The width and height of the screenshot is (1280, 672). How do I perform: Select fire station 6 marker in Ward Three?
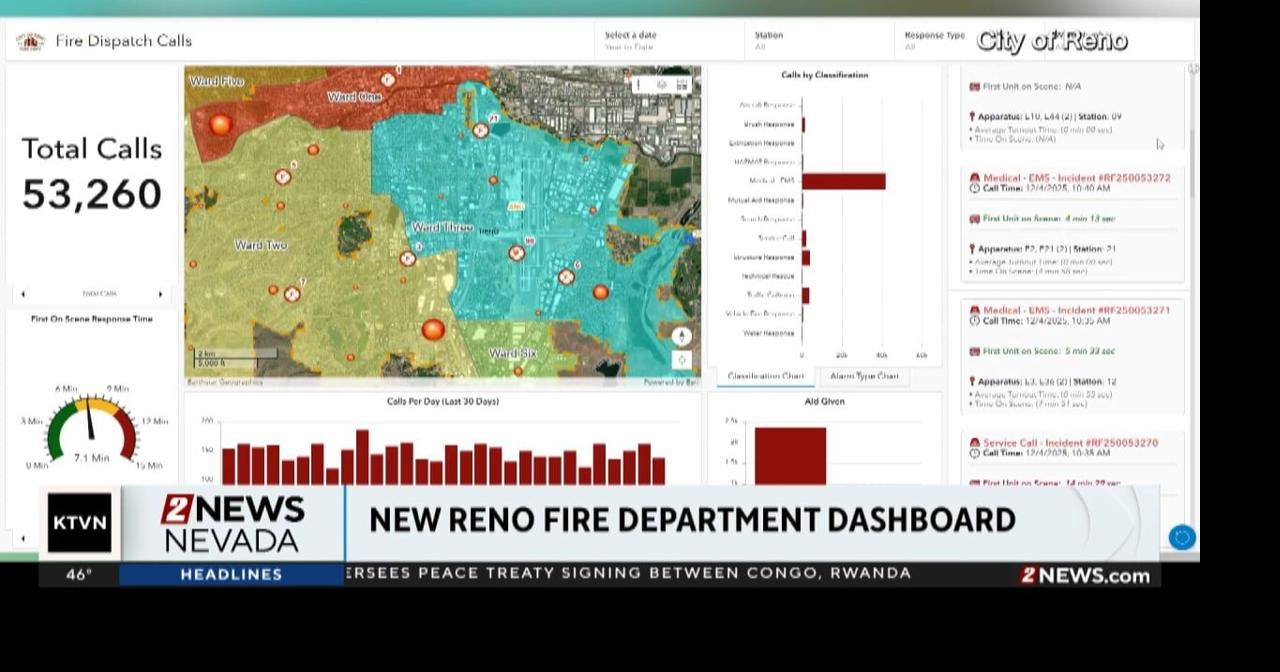566,277
